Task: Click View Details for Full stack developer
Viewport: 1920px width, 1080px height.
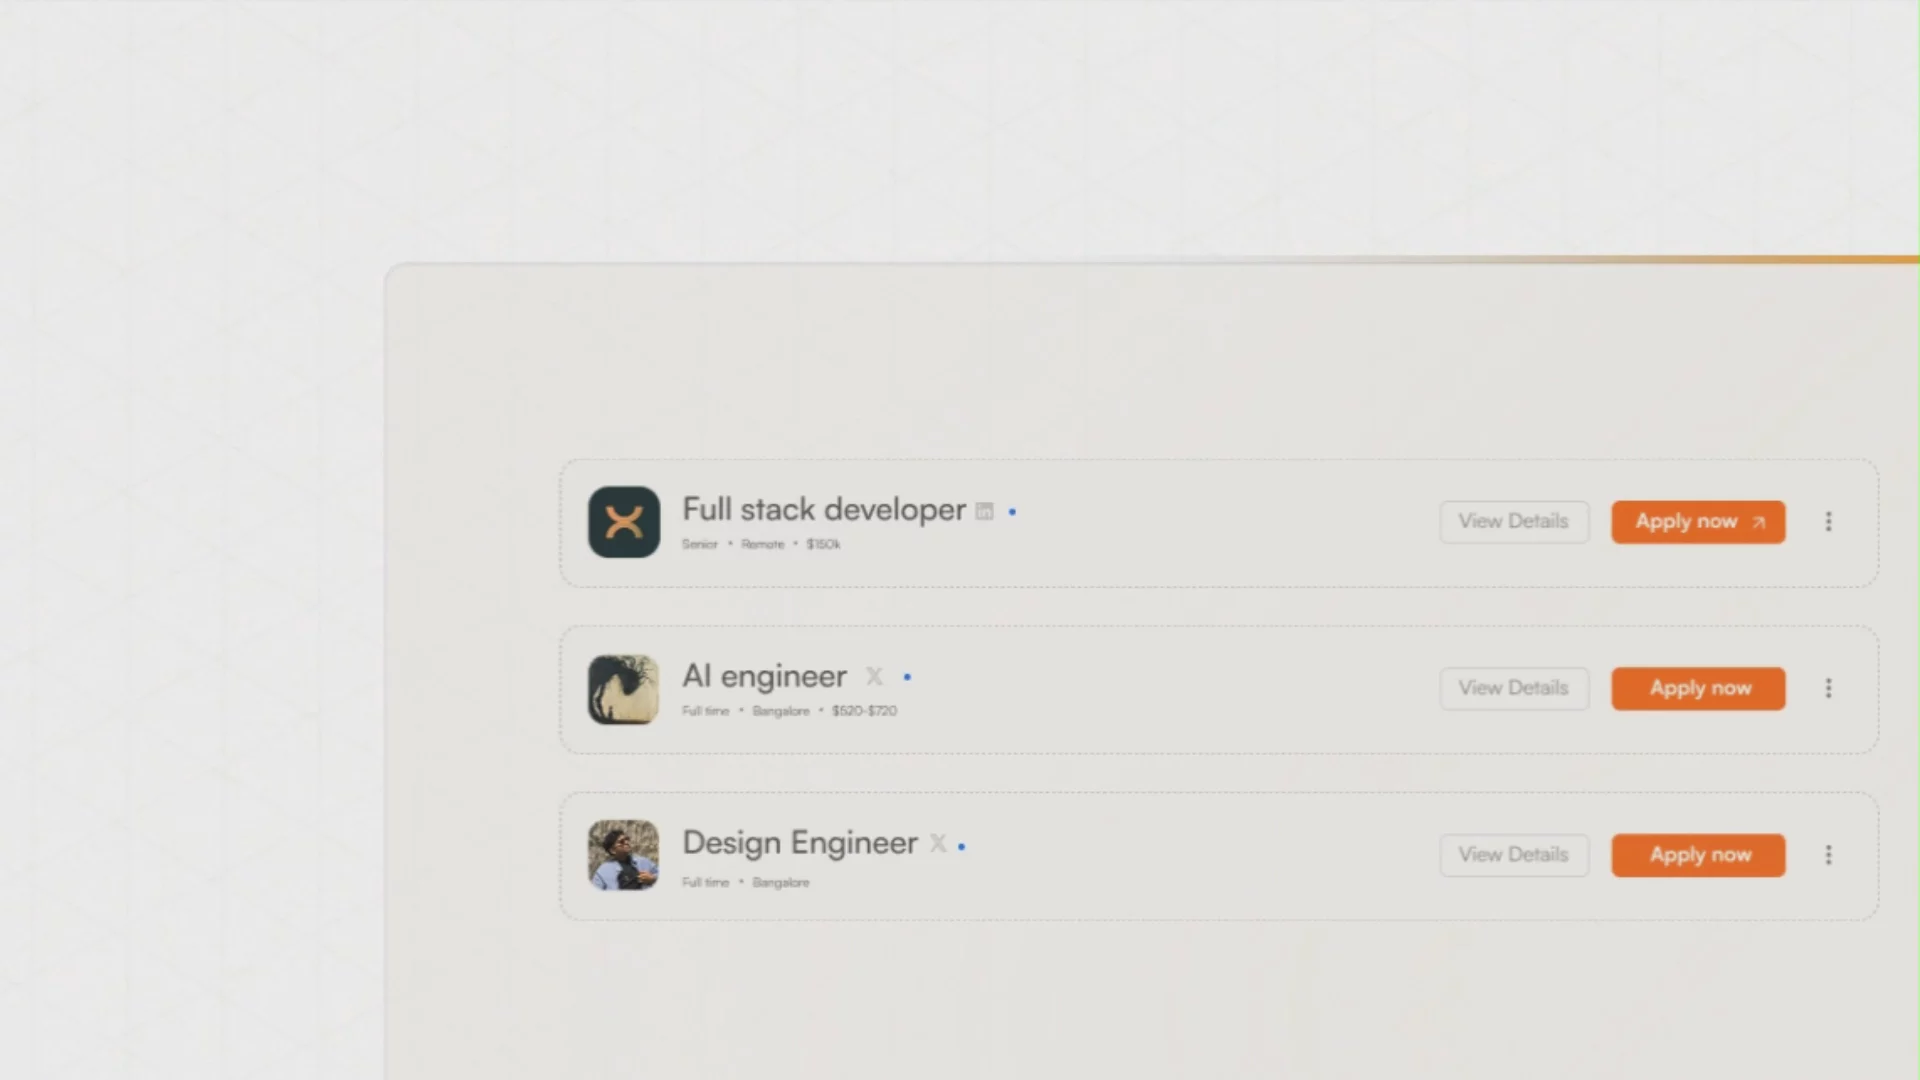Action: [x=1513, y=521]
